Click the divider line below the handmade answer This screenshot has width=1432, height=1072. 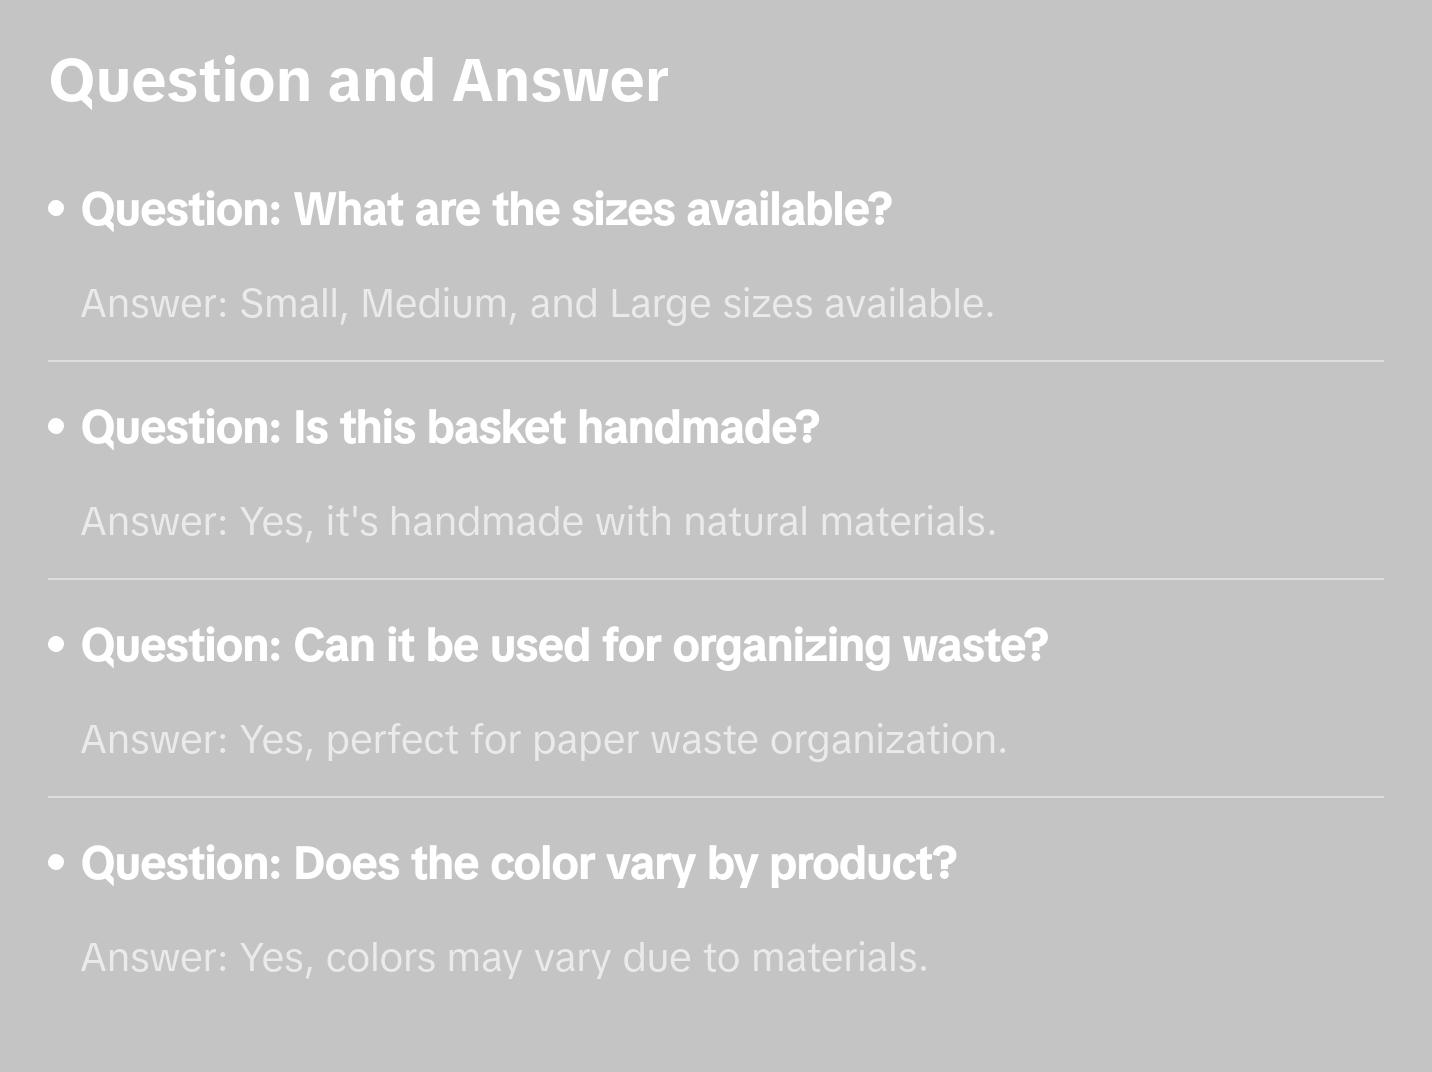point(716,579)
